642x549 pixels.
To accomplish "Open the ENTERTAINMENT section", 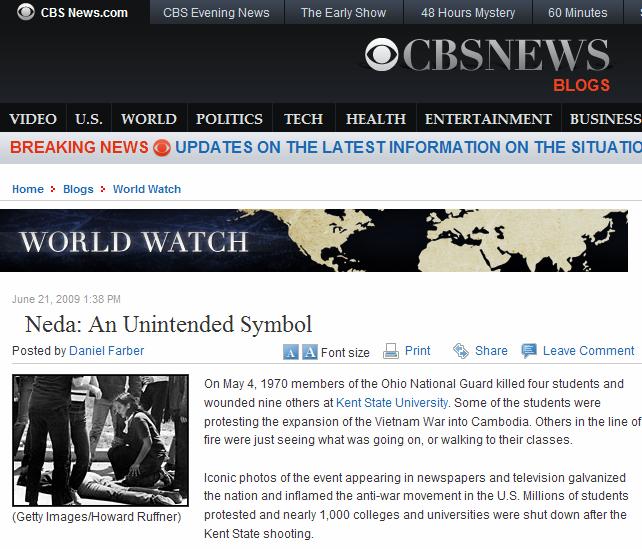I will tap(488, 119).
